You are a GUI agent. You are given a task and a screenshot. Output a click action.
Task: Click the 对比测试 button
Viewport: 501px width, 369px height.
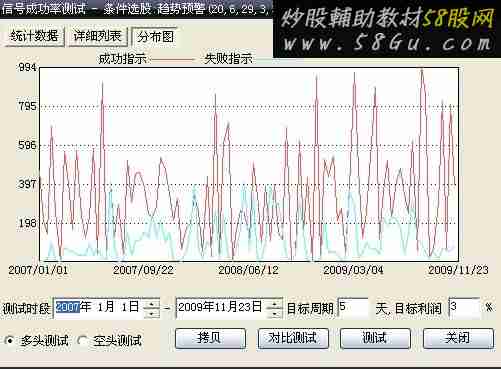point(293,338)
